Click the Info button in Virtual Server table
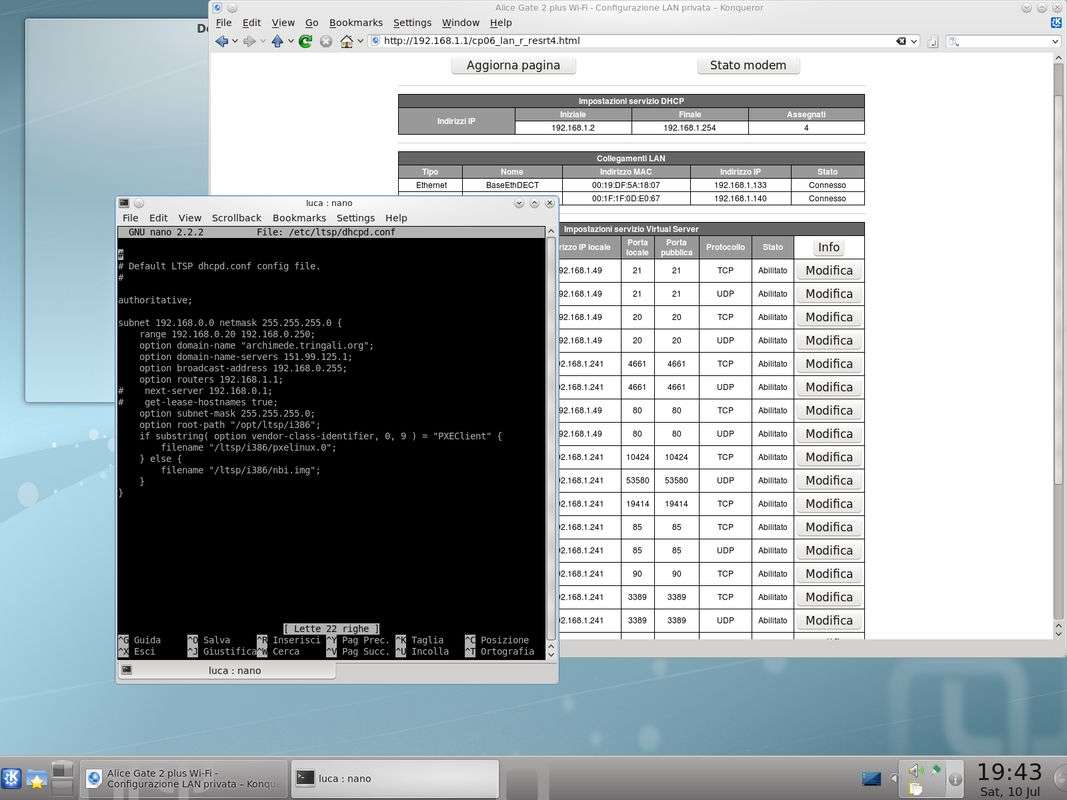 (828, 247)
